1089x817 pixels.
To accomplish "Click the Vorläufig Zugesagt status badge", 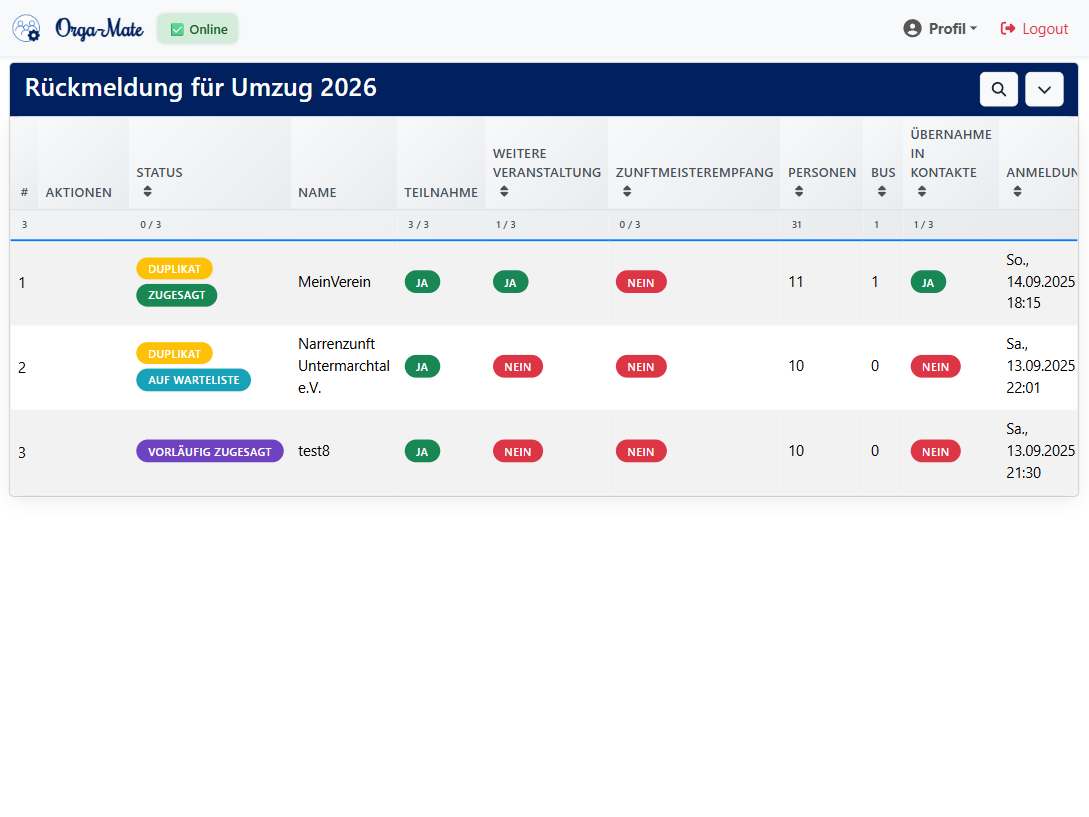I will pyautogui.click(x=209, y=451).
